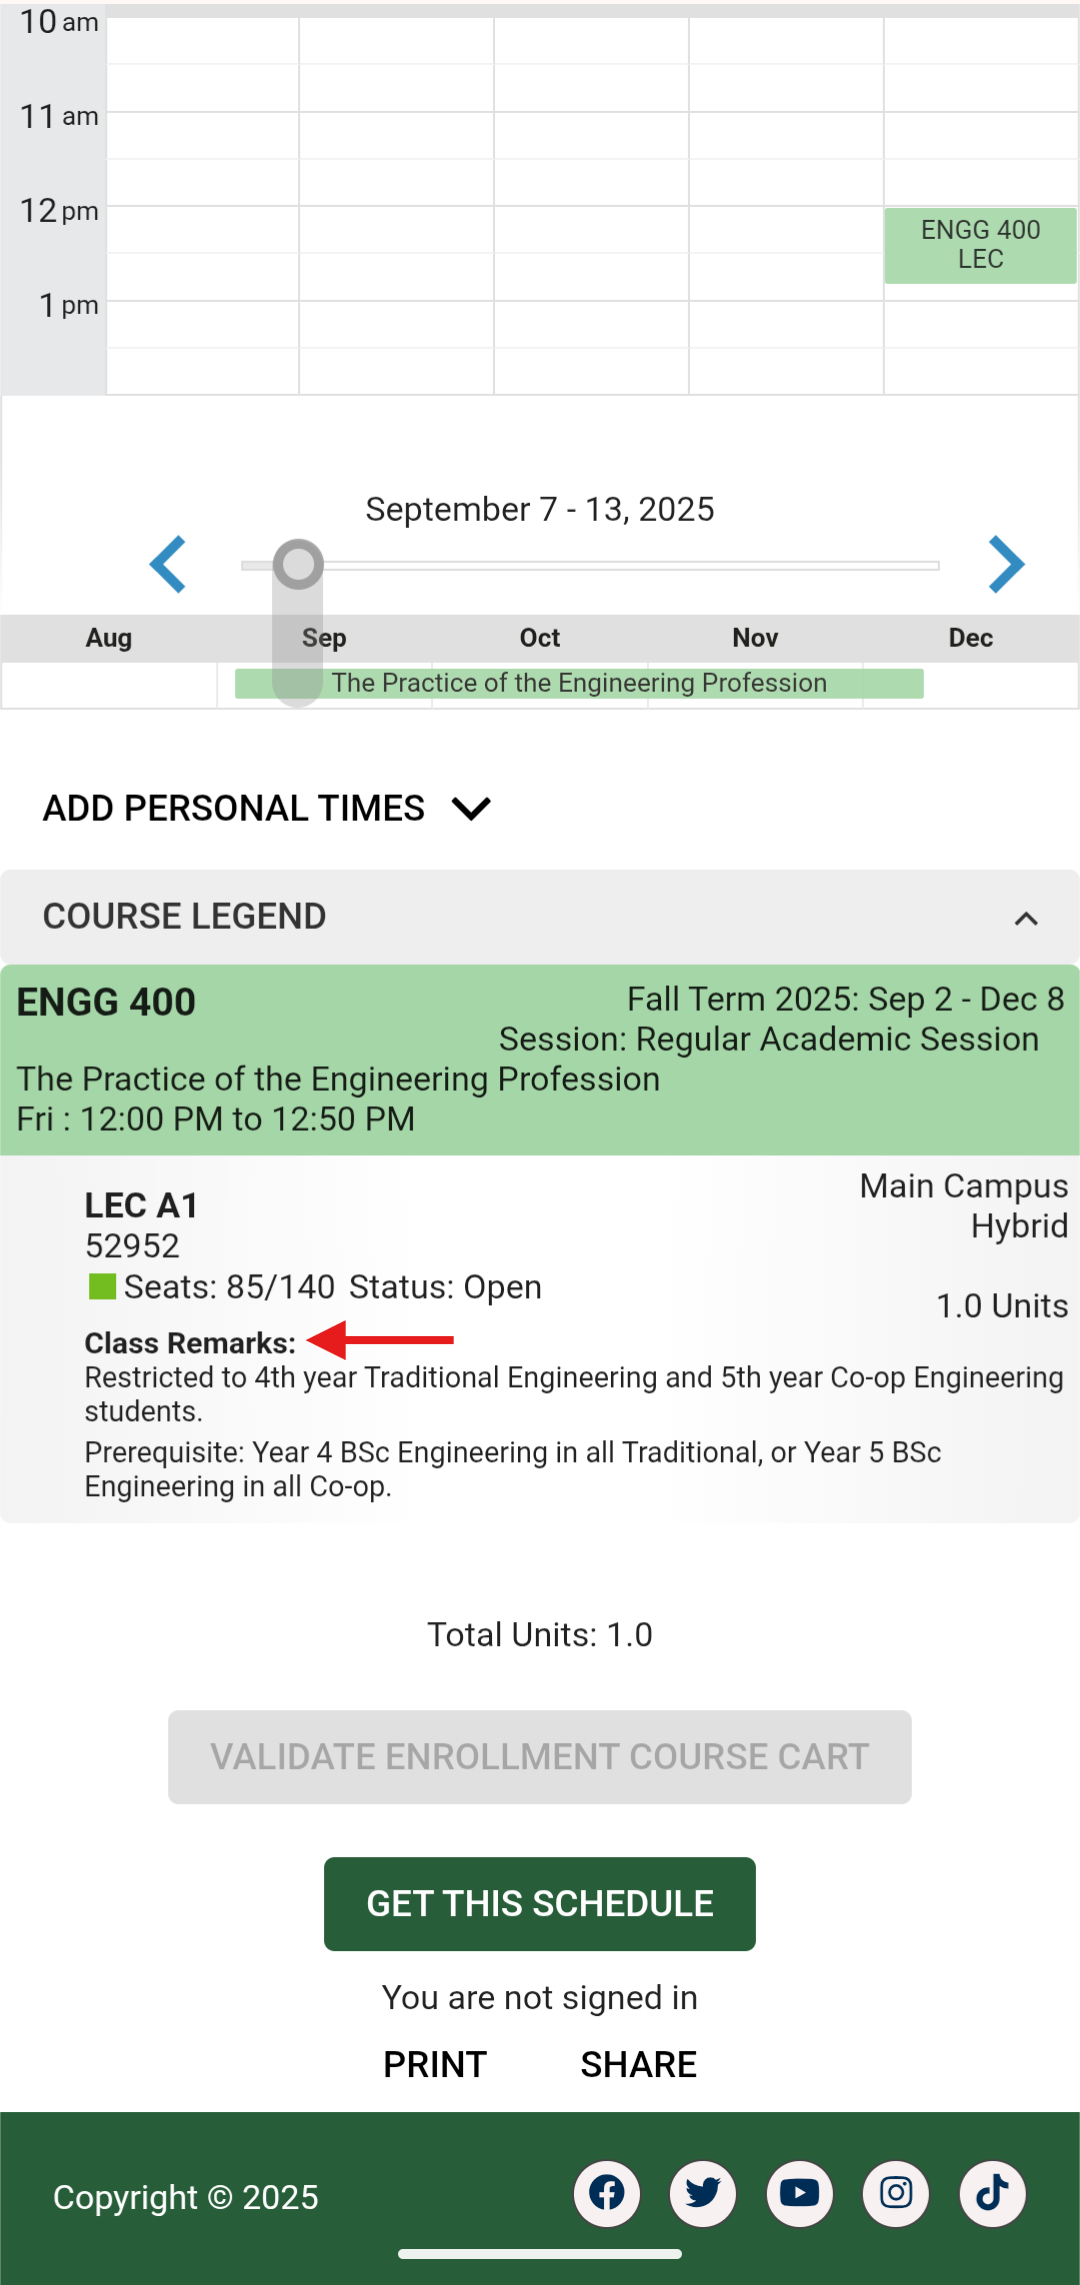The width and height of the screenshot is (1080, 2285).
Task: Select the ENGG 400 LEC calendar block
Action: [980, 245]
